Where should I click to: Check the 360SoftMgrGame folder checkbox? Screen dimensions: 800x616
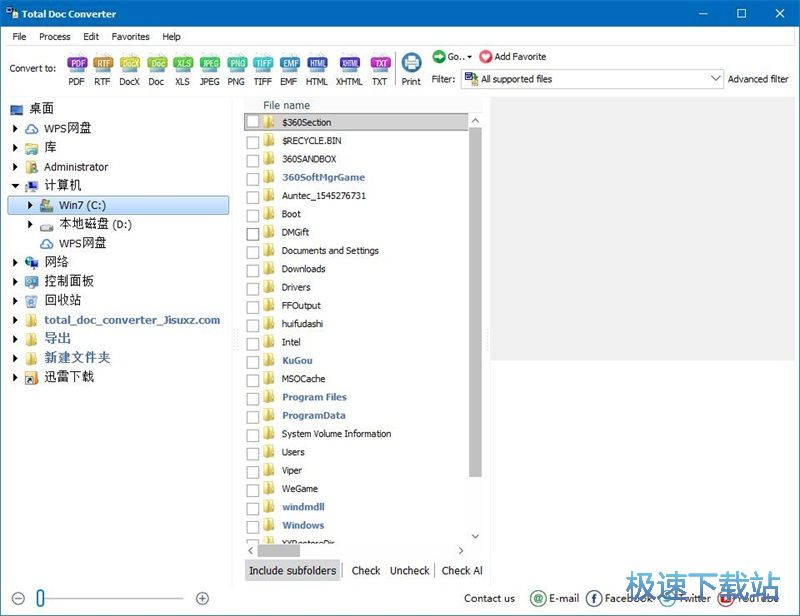tap(253, 177)
